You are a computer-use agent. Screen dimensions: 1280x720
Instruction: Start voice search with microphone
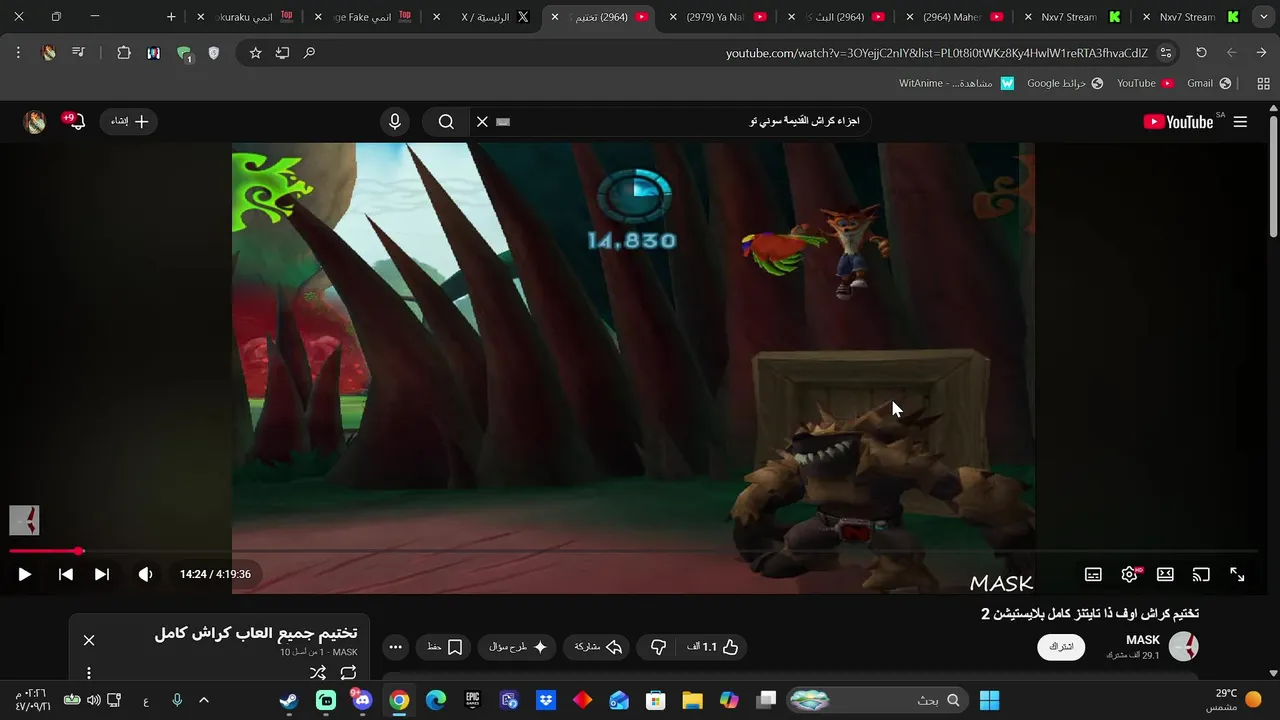click(x=395, y=122)
